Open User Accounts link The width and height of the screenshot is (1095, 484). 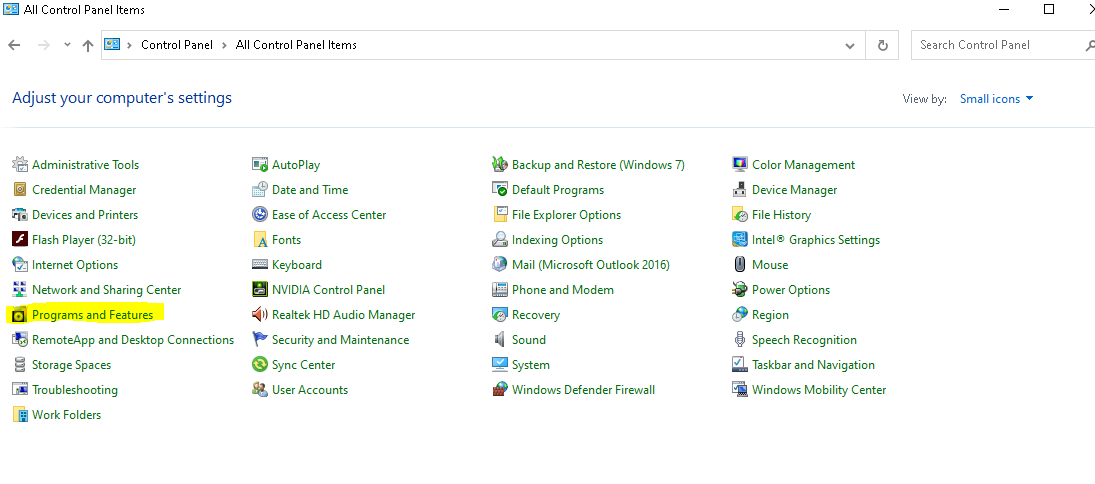[x=310, y=390]
